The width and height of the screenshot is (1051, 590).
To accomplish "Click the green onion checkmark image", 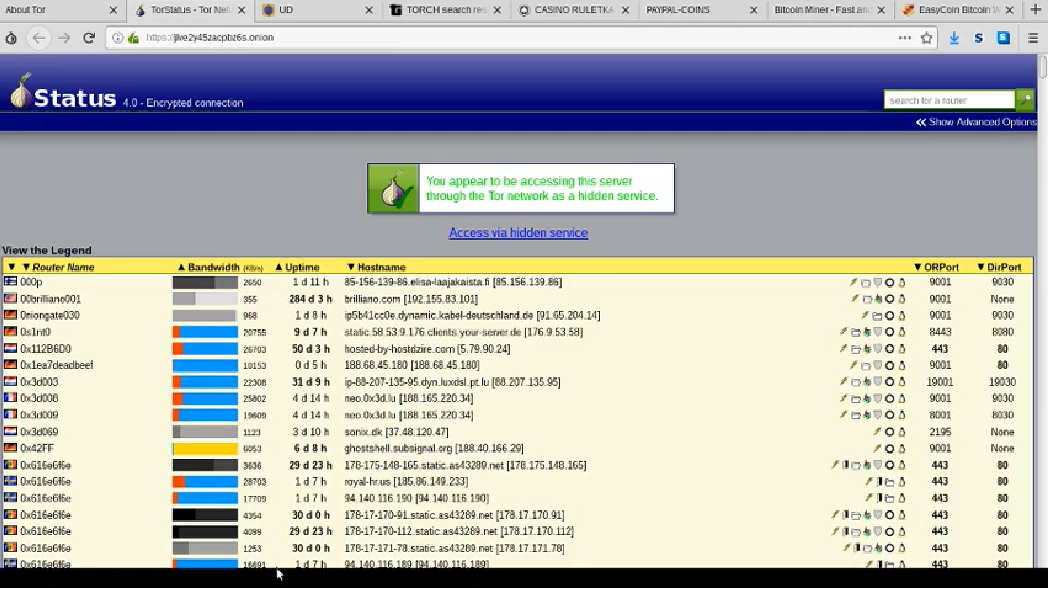I will click(393, 188).
